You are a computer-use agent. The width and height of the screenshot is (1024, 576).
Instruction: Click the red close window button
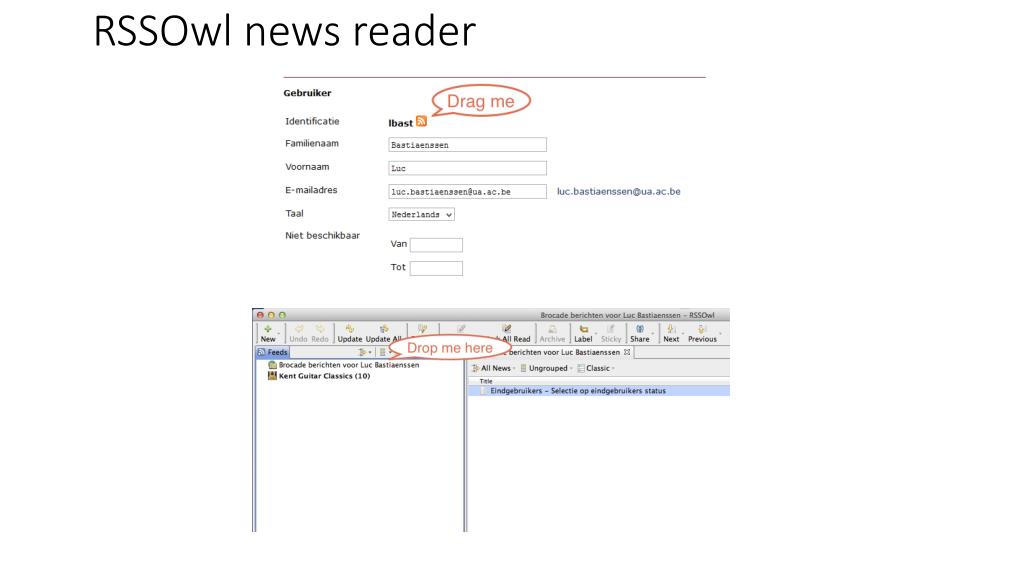point(261,315)
